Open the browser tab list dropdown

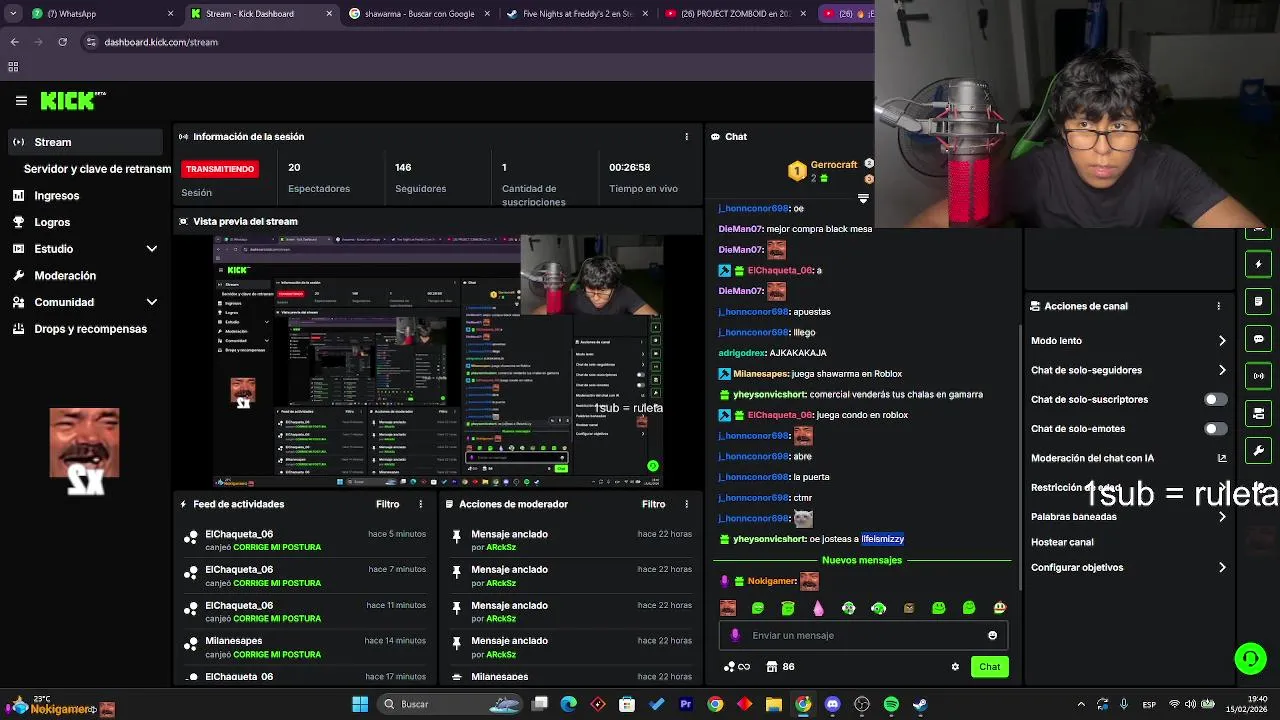[13, 14]
